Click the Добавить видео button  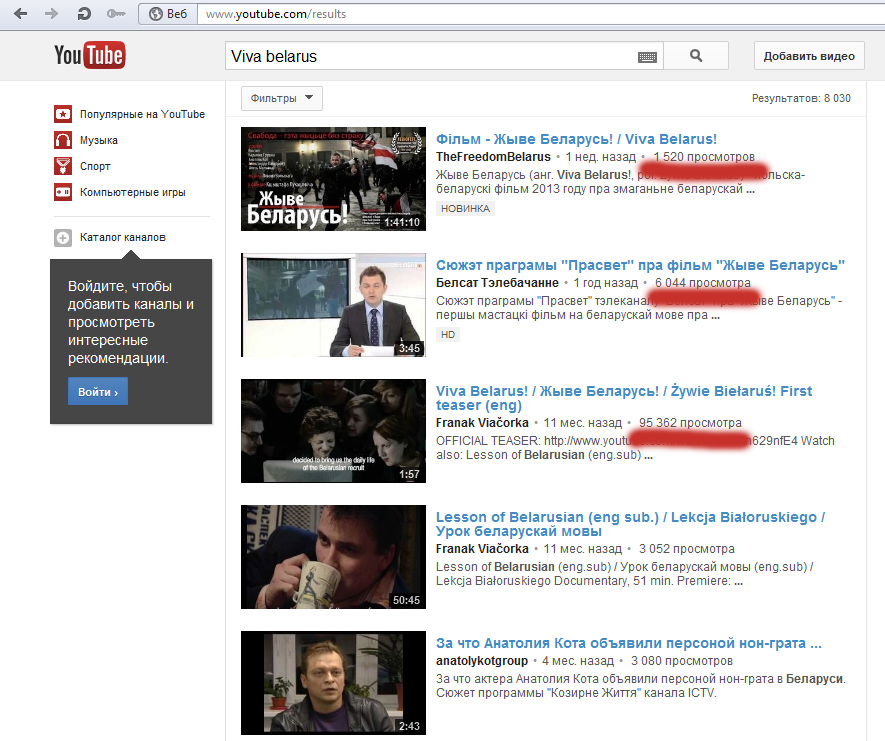808,56
